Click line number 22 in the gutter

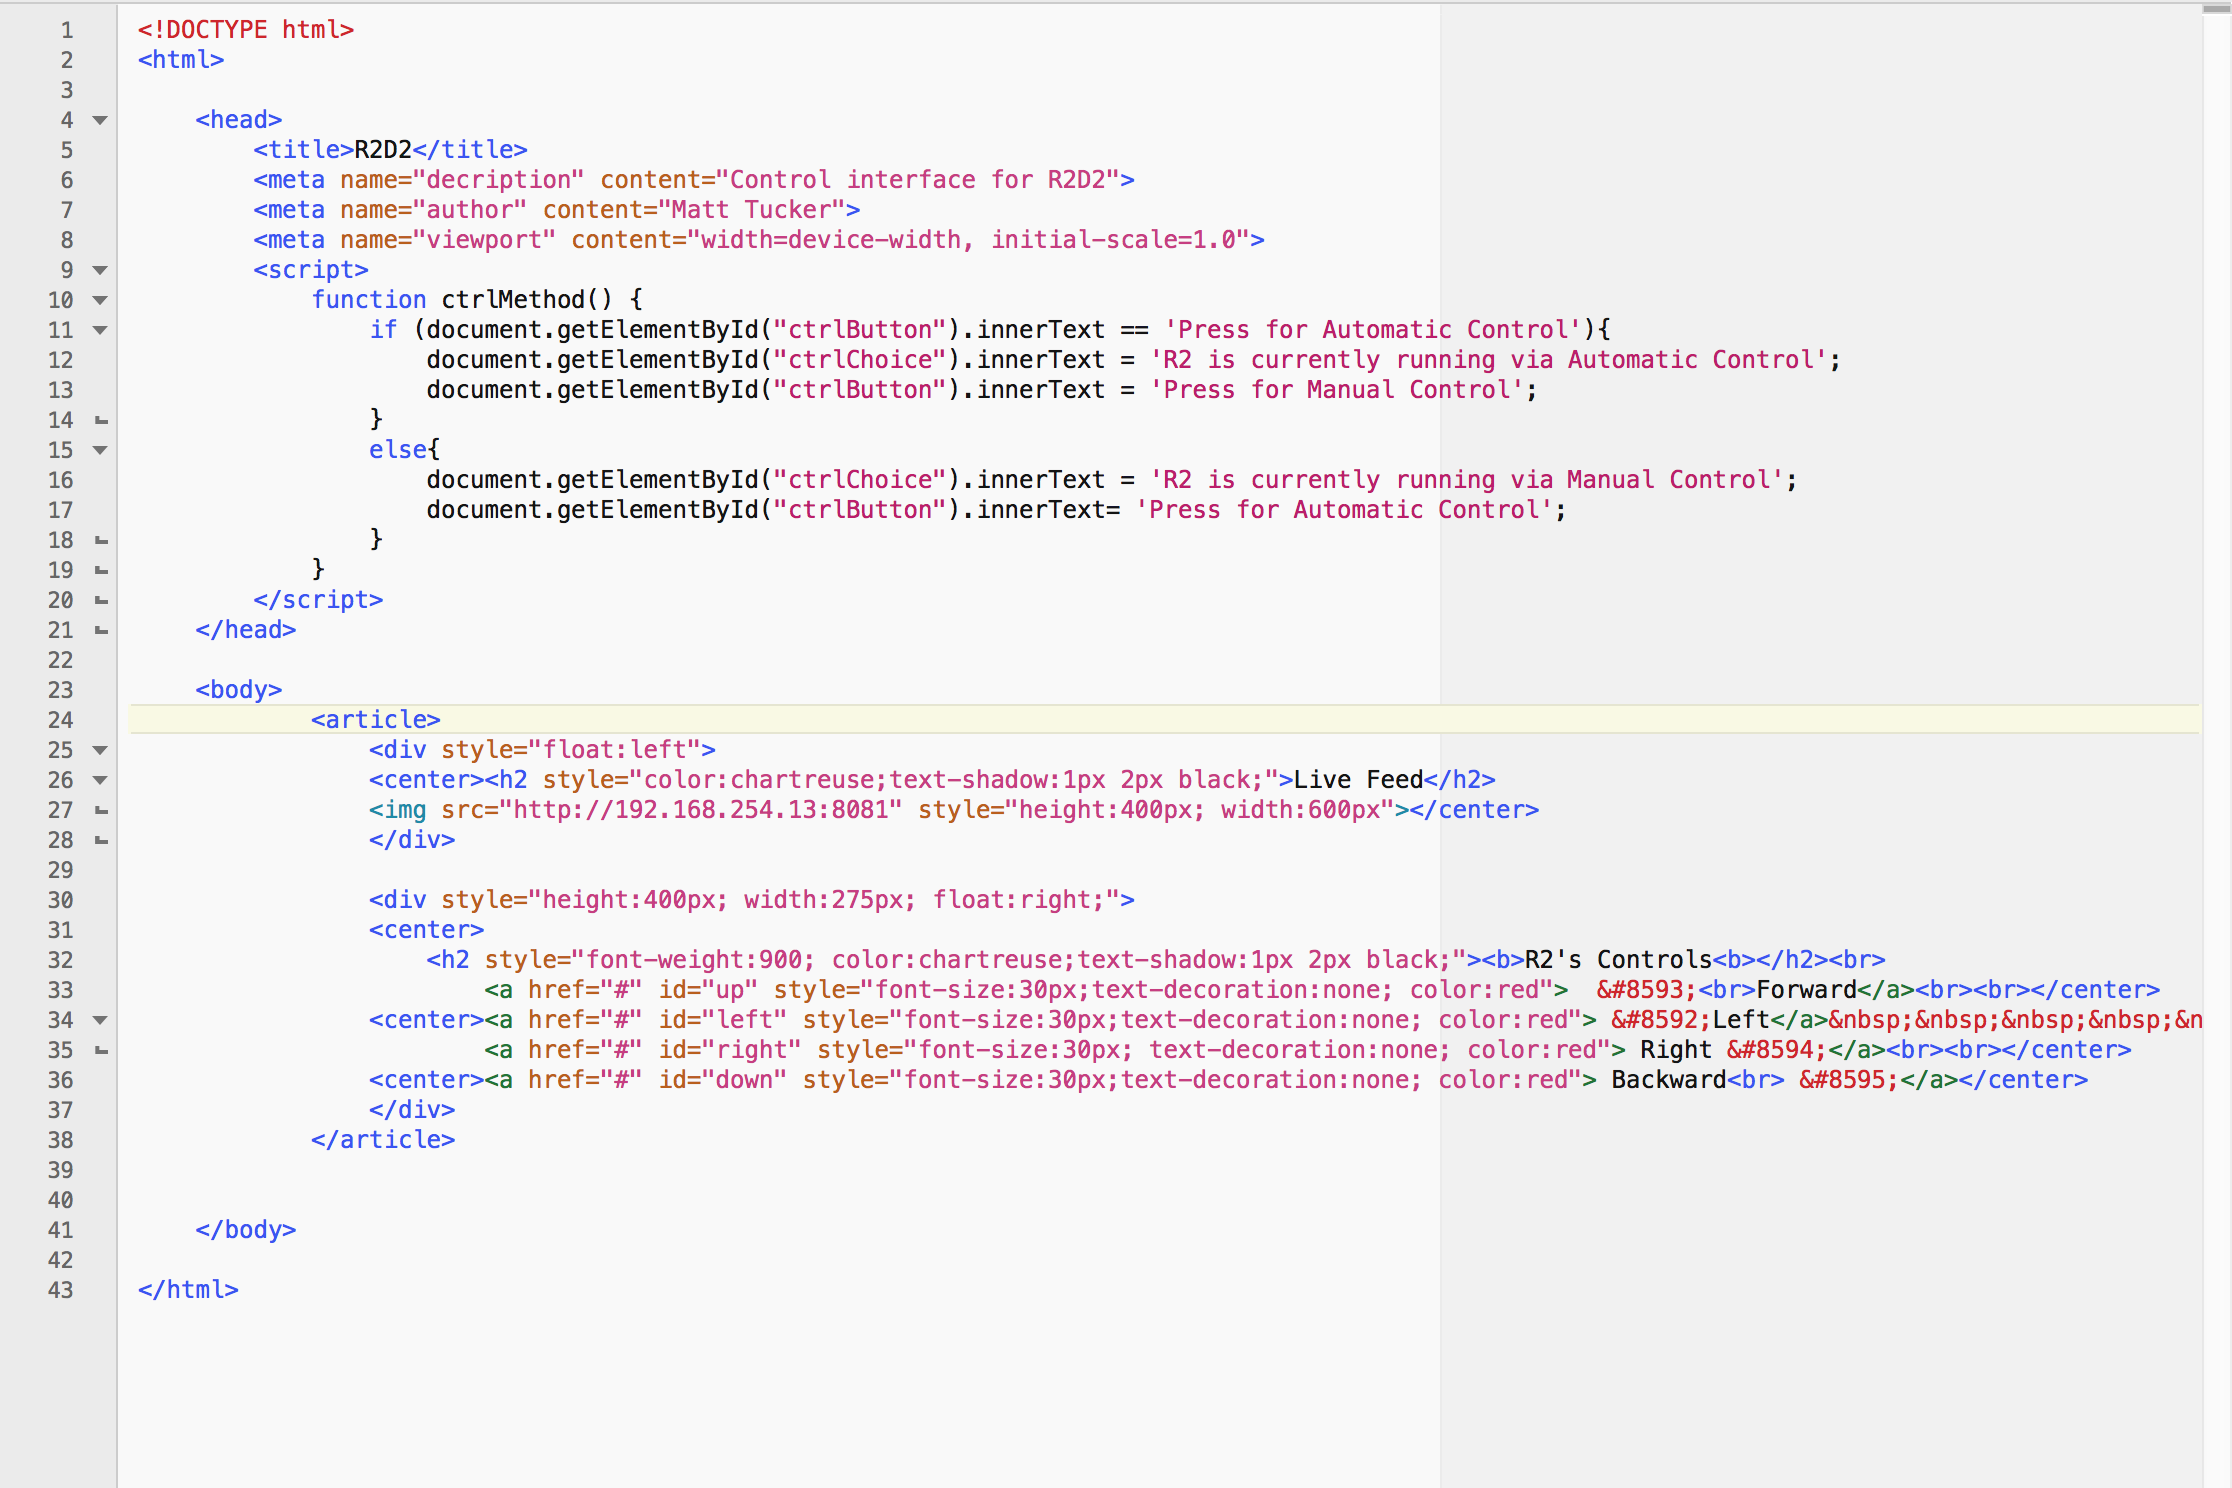pyautogui.click(x=61, y=660)
